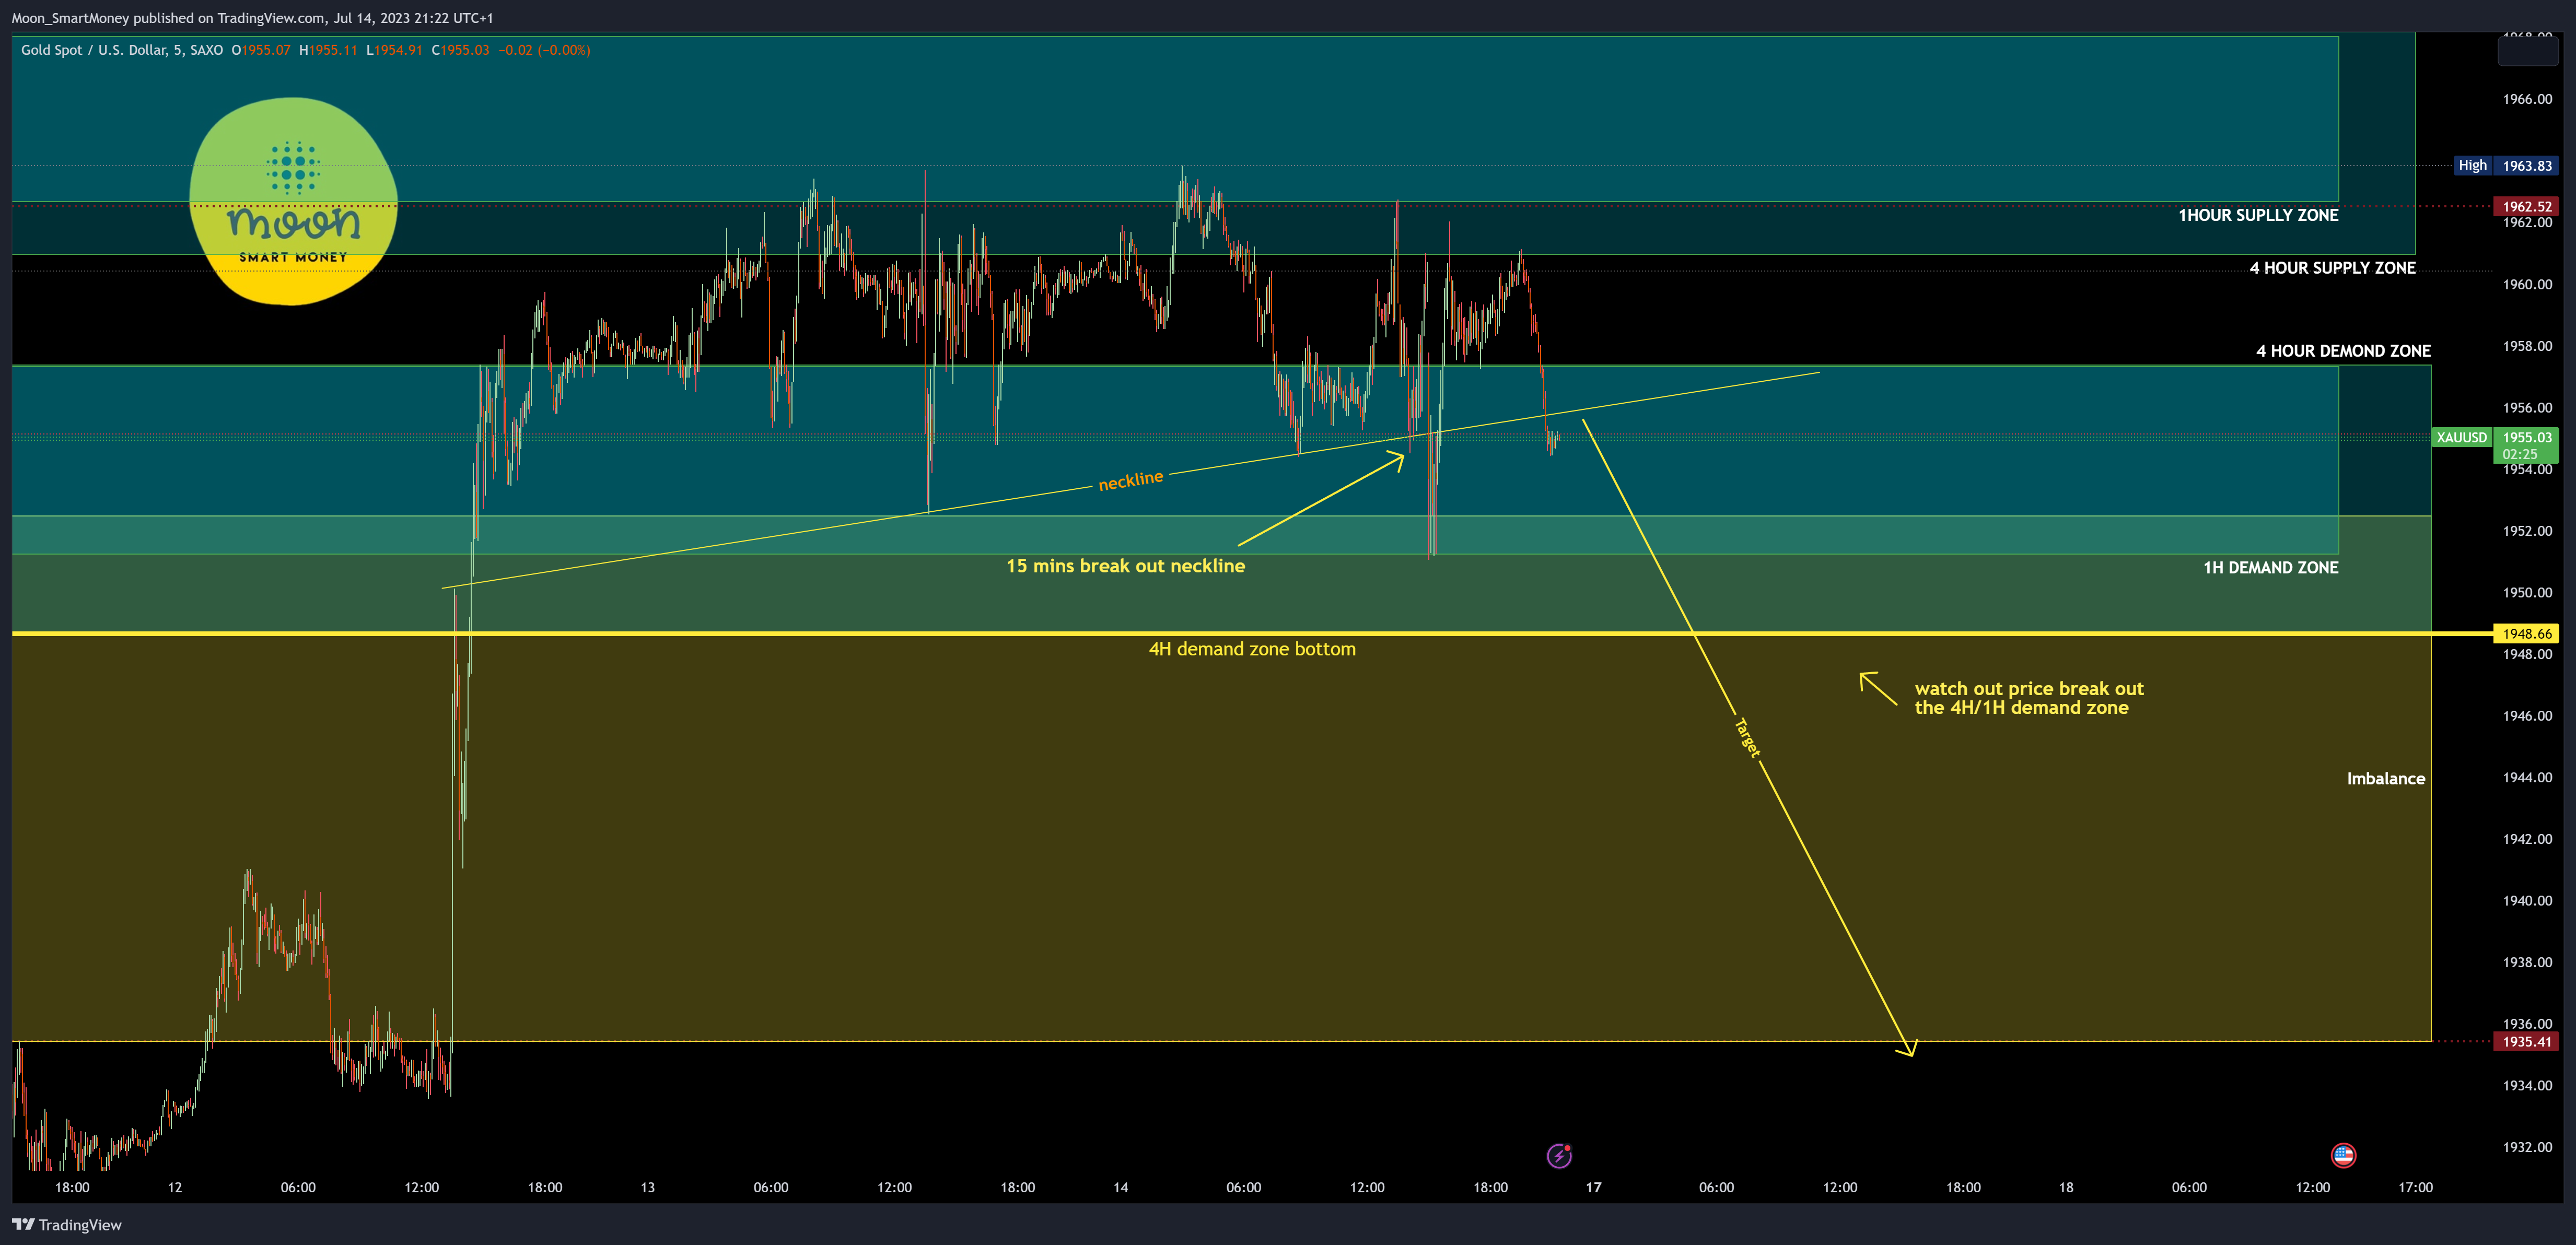This screenshot has height=1245, width=2576.
Task: Select the '1H DEMAND ZONE' label
Action: pos(2270,568)
